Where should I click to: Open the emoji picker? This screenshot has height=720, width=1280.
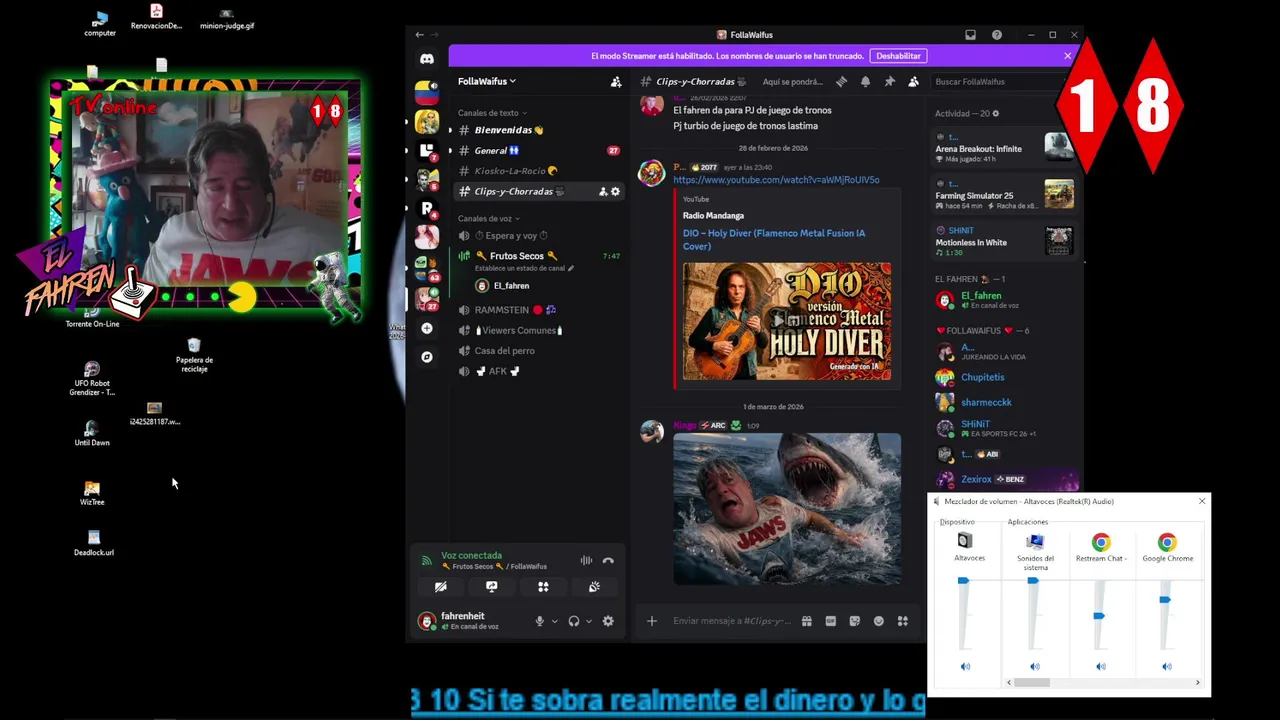click(878, 621)
